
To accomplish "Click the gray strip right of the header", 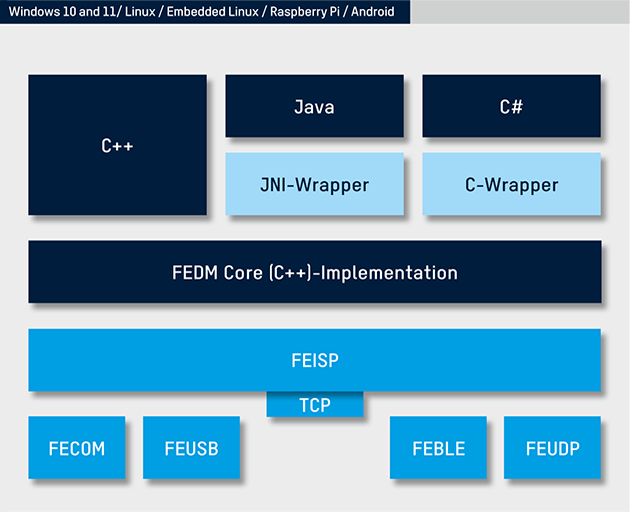I will click(520, 12).
